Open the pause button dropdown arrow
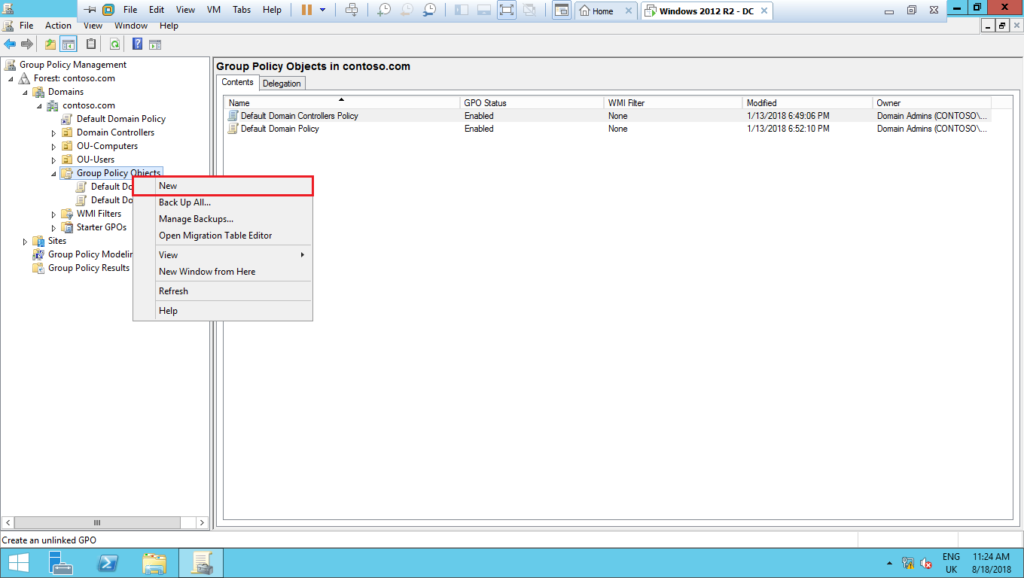1024x578 pixels. (x=323, y=10)
